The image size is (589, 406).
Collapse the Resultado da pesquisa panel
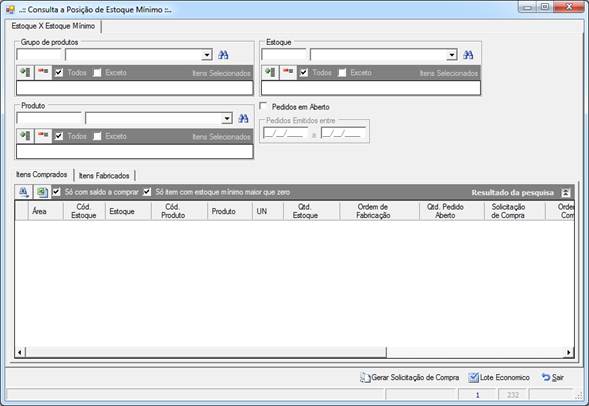click(566, 193)
